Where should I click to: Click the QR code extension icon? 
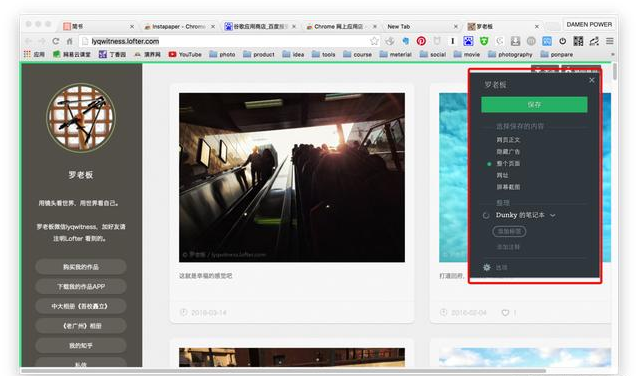pyautogui.click(x=578, y=41)
